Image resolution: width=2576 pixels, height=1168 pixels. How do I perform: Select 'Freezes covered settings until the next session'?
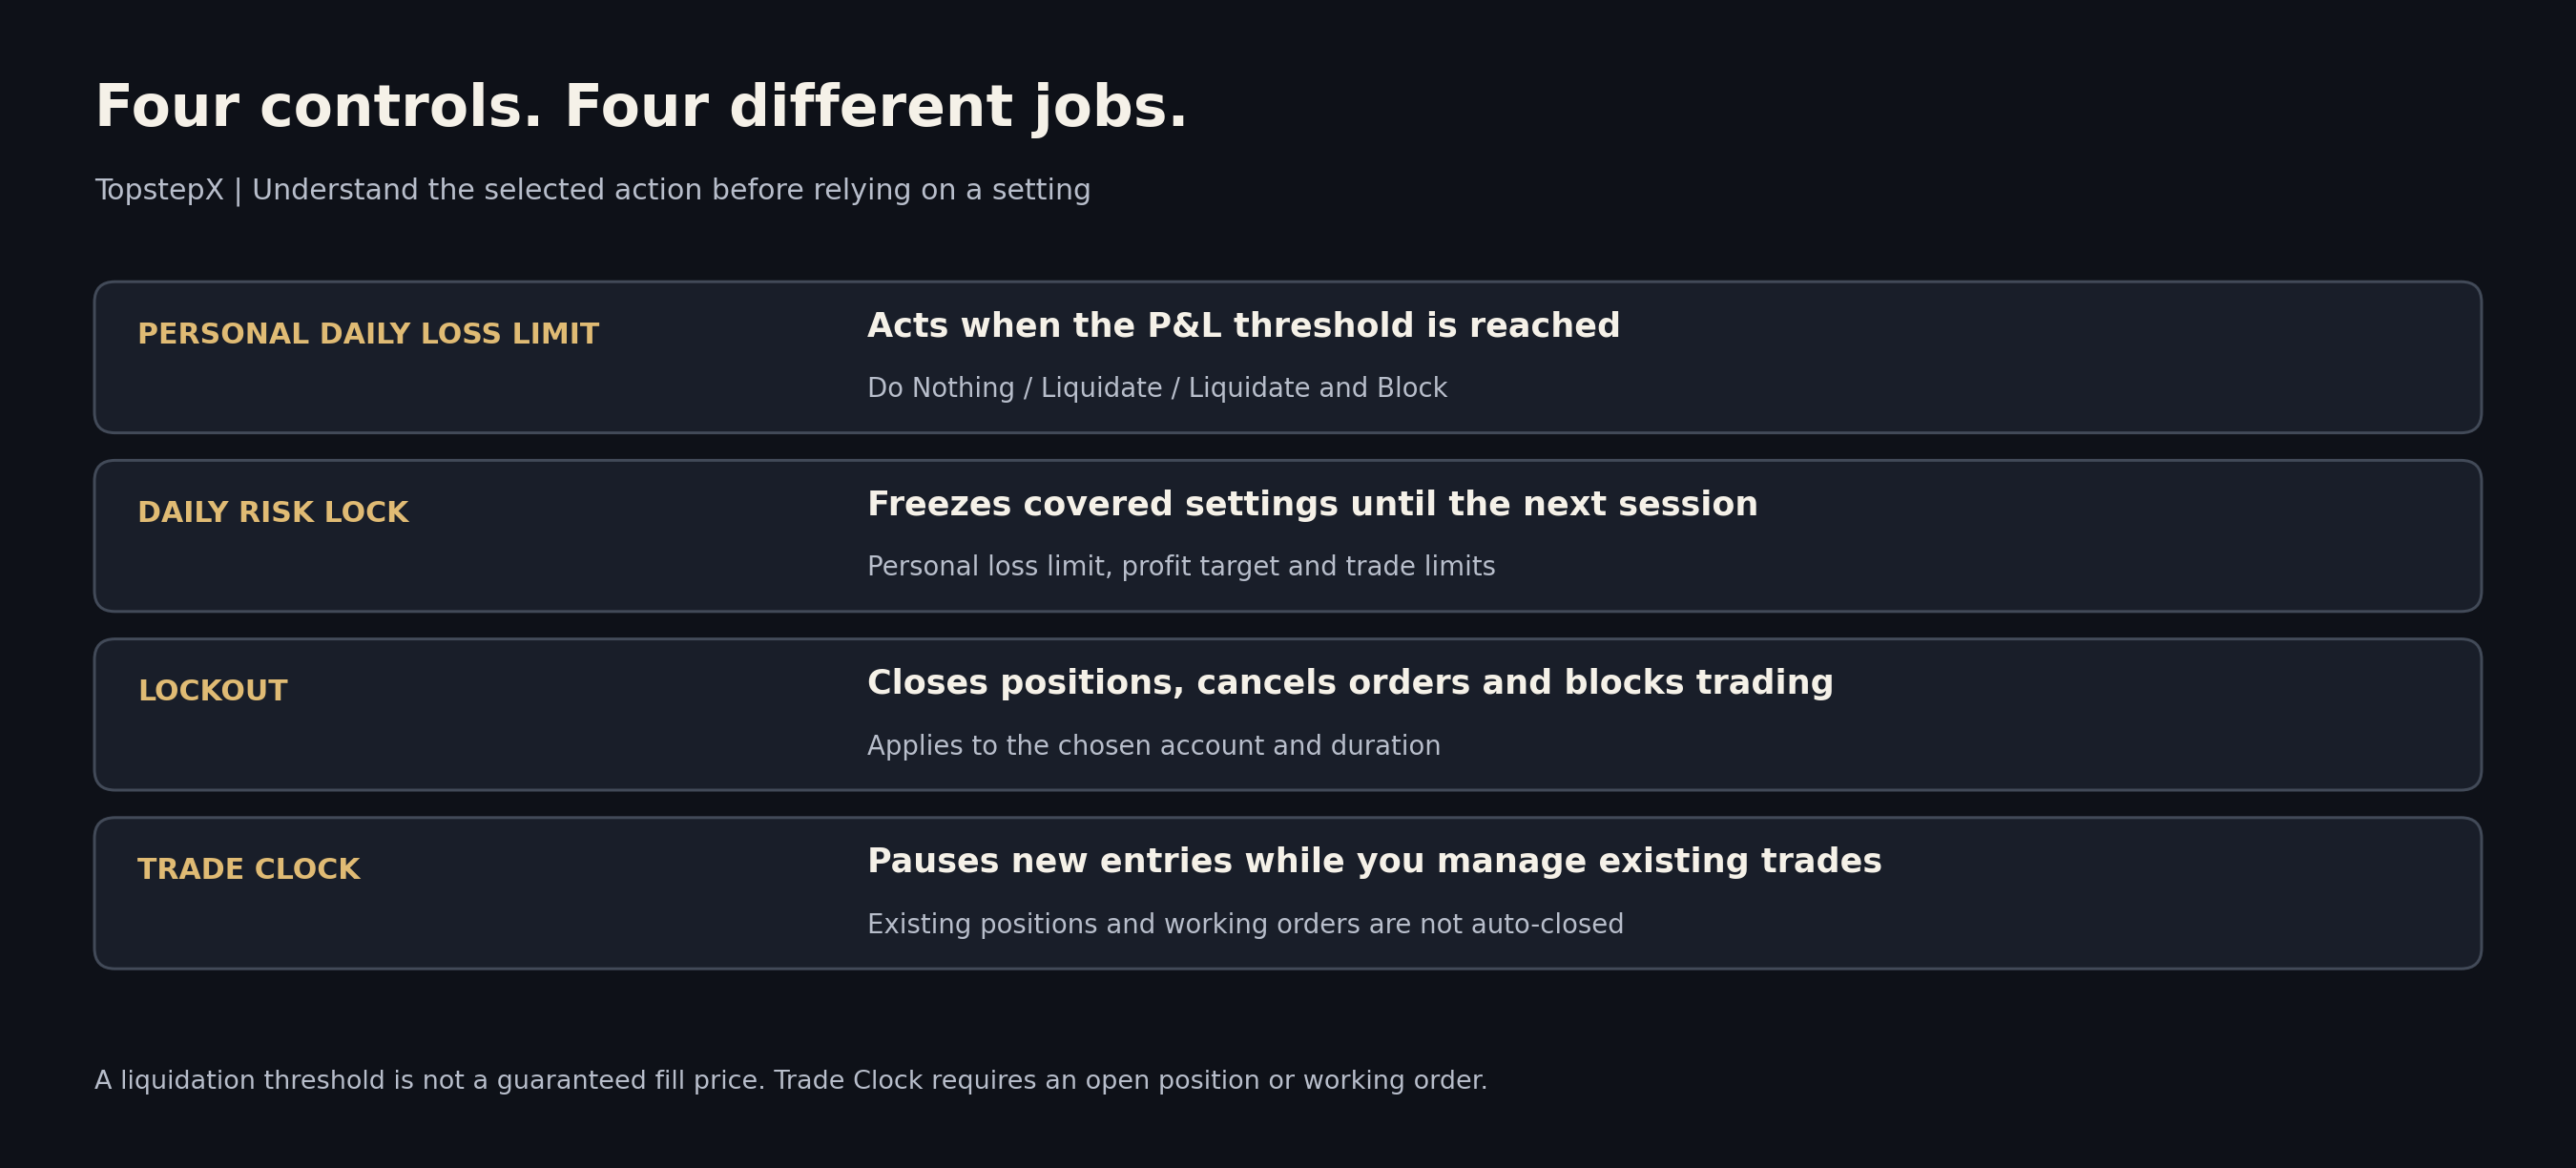point(1312,504)
